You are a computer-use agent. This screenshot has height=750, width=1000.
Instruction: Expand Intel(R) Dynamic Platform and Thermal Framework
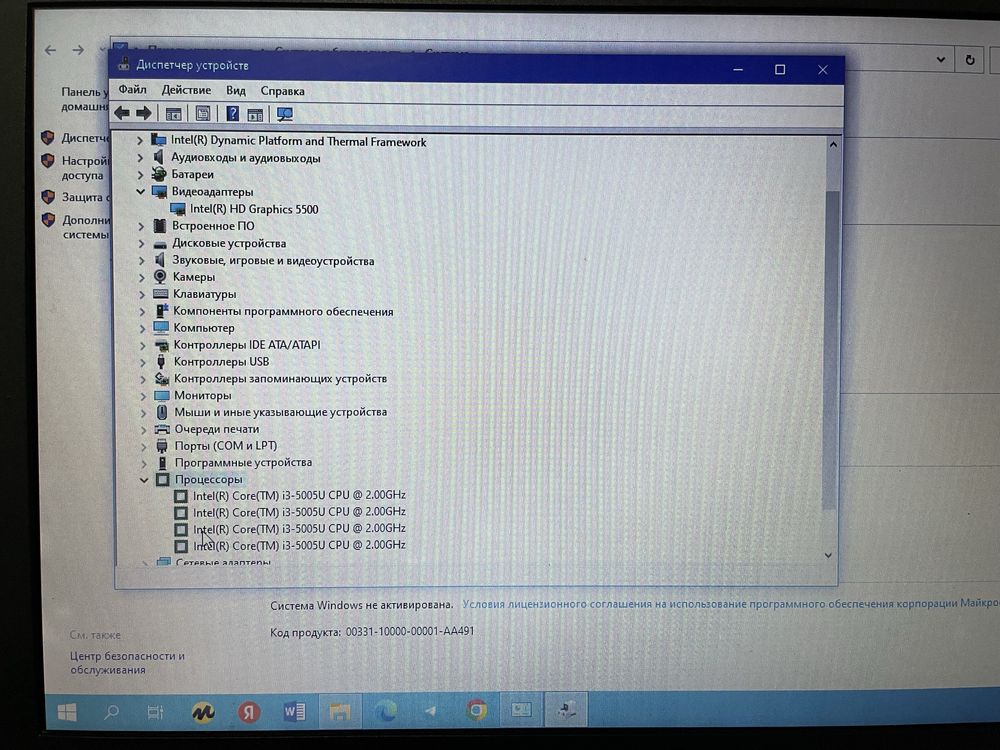pyautogui.click(x=140, y=140)
